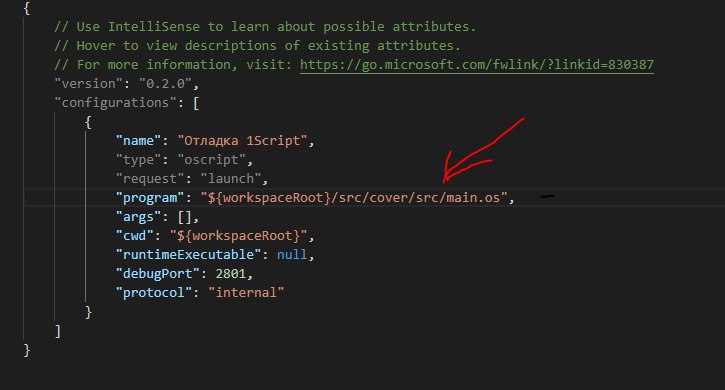The width and height of the screenshot is (725, 390).
Task: Click the configuration object's closing brace
Action: [x=88, y=312]
